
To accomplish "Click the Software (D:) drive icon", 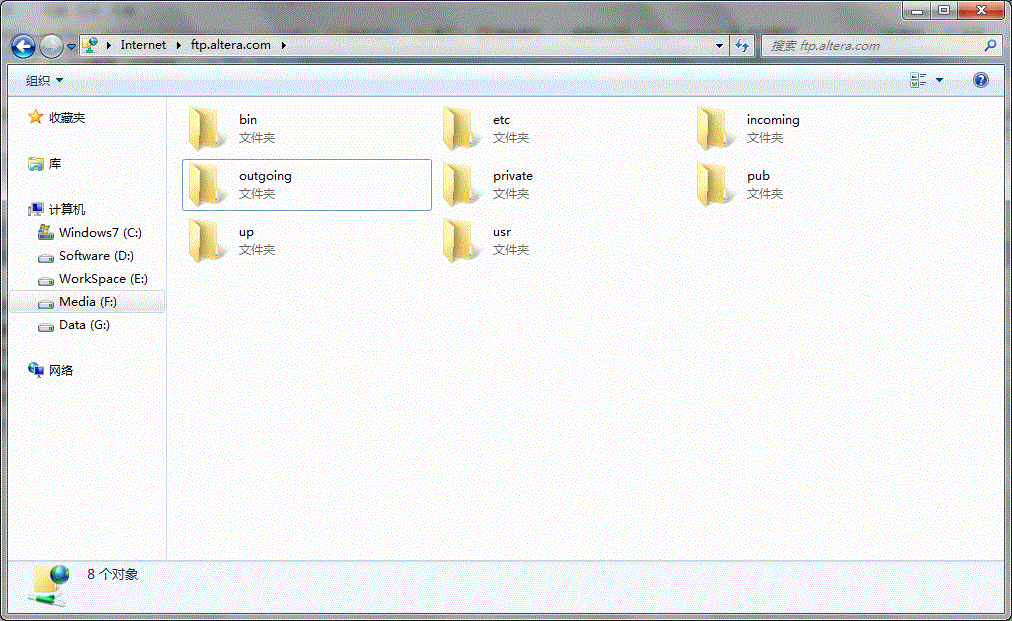I will coord(46,258).
